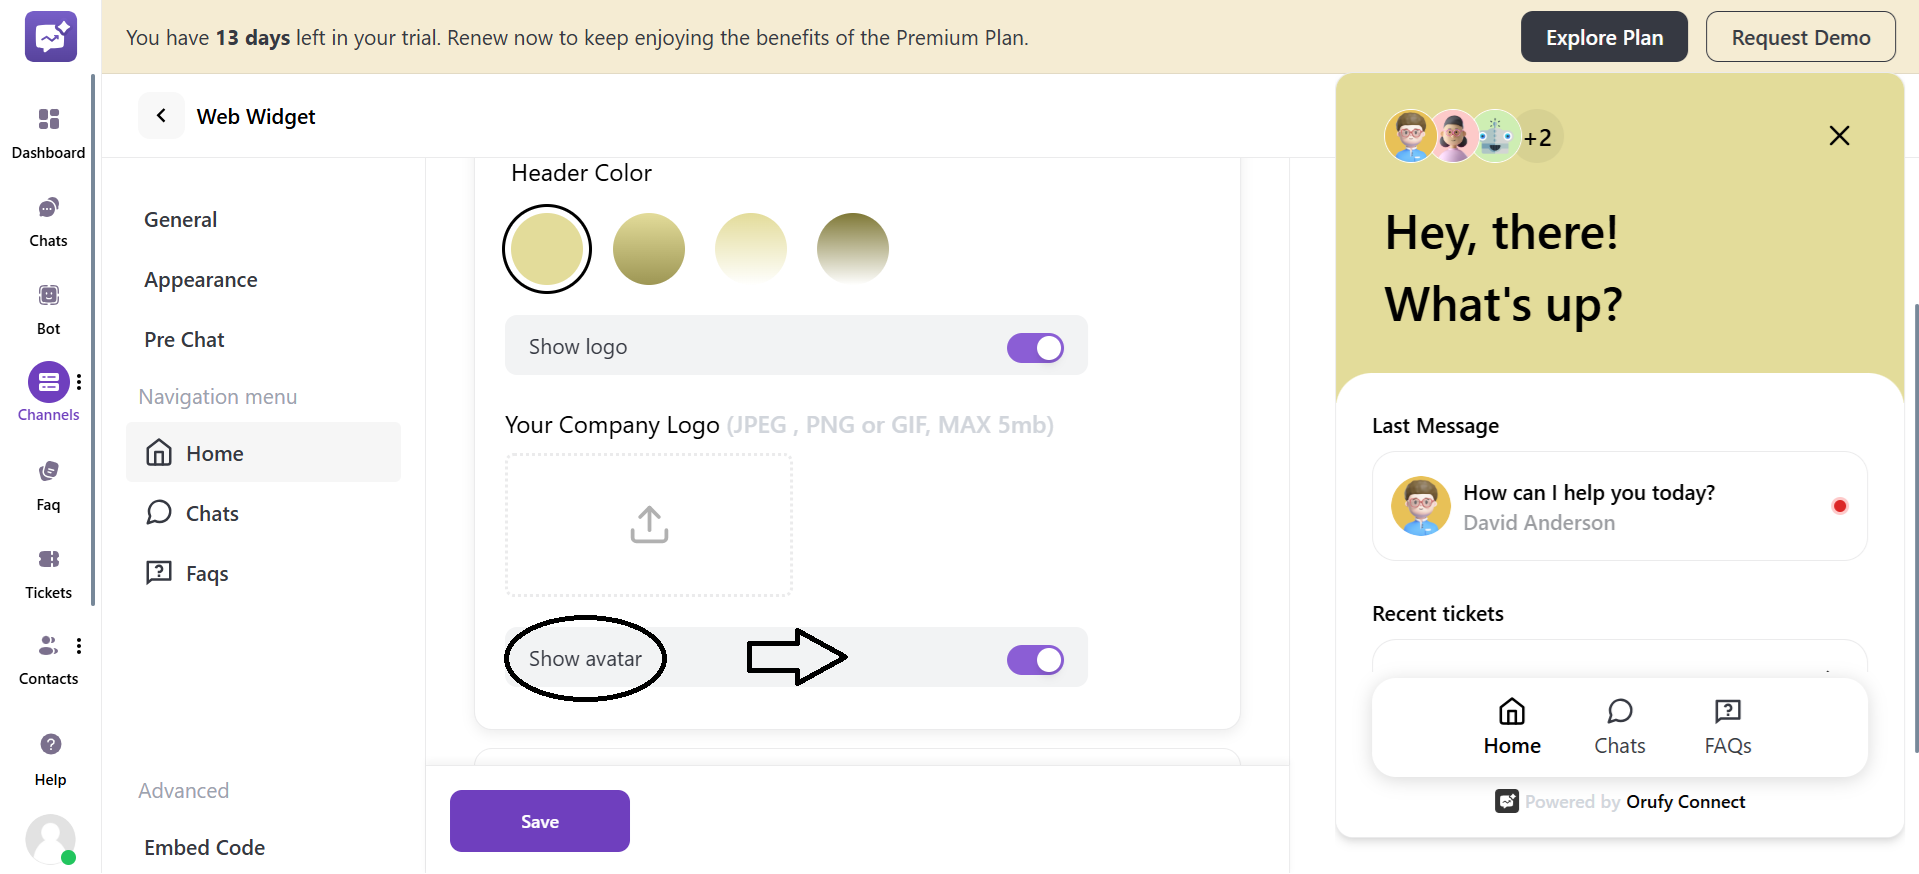Go back using the Web Widget back arrow
This screenshot has width=1919, height=874.
tap(161, 116)
